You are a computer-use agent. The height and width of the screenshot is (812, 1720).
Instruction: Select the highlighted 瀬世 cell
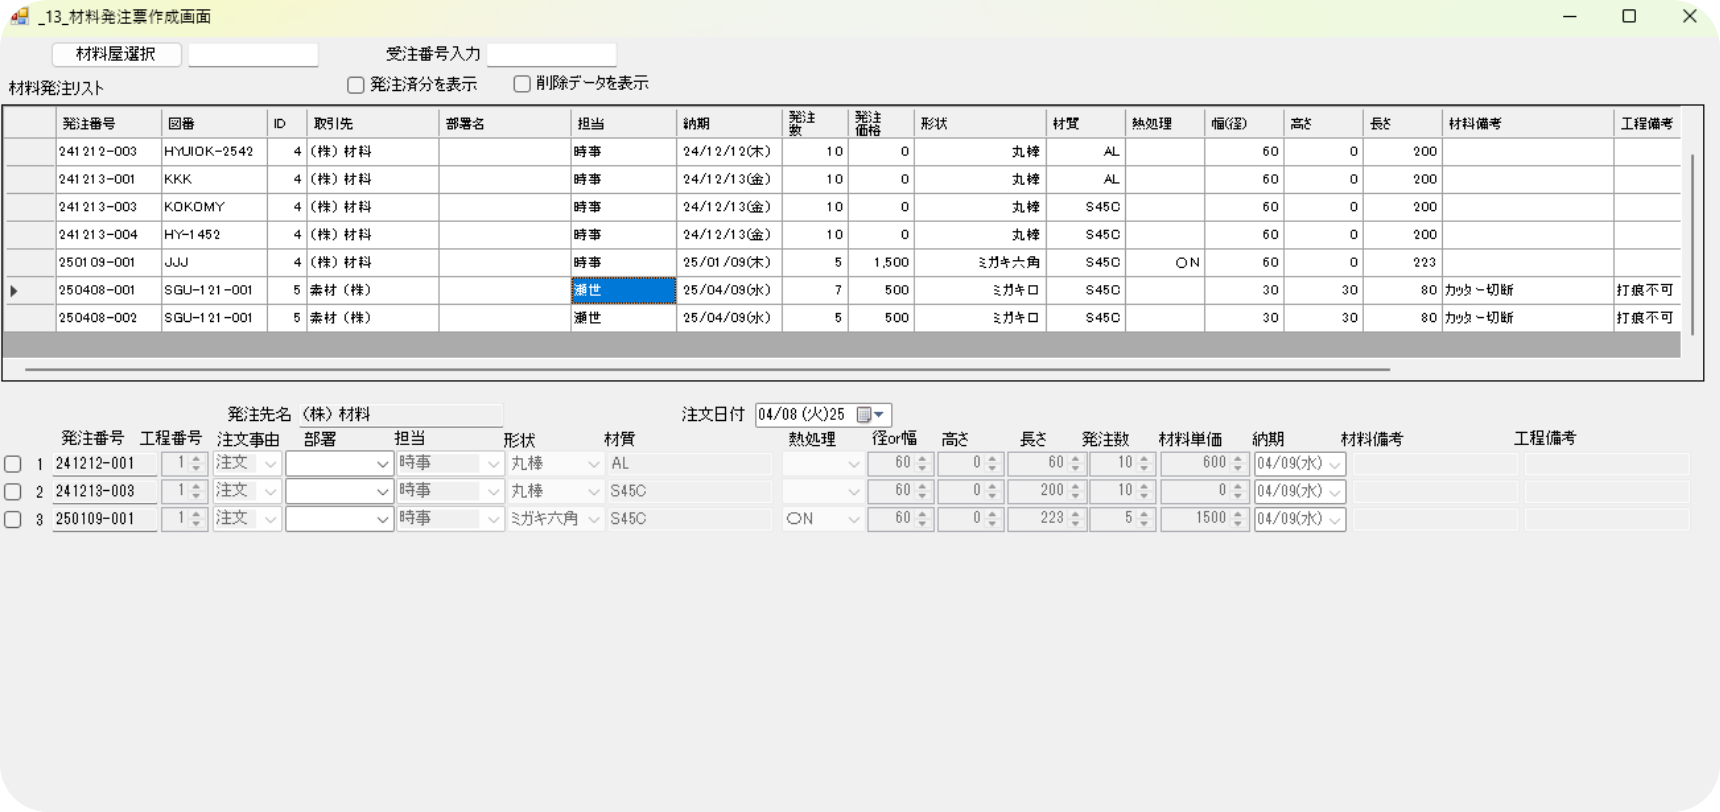point(623,290)
